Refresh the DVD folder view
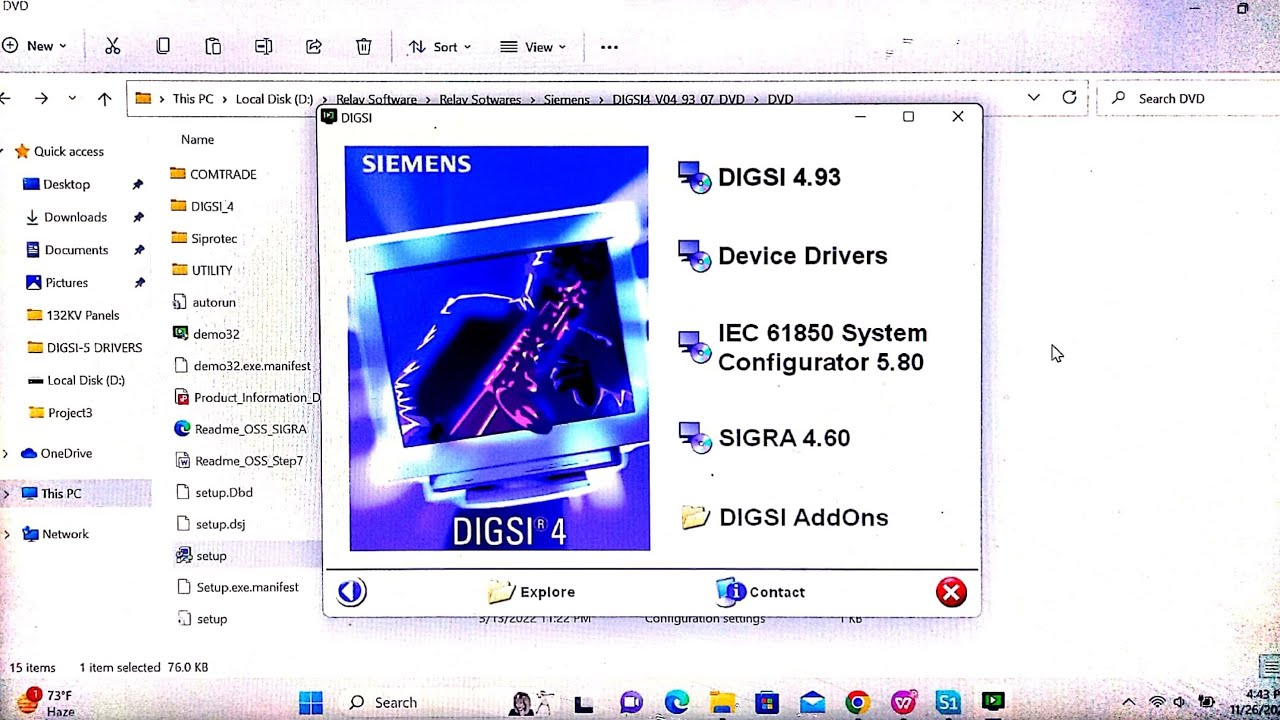This screenshot has width=1280, height=720. coord(1069,97)
